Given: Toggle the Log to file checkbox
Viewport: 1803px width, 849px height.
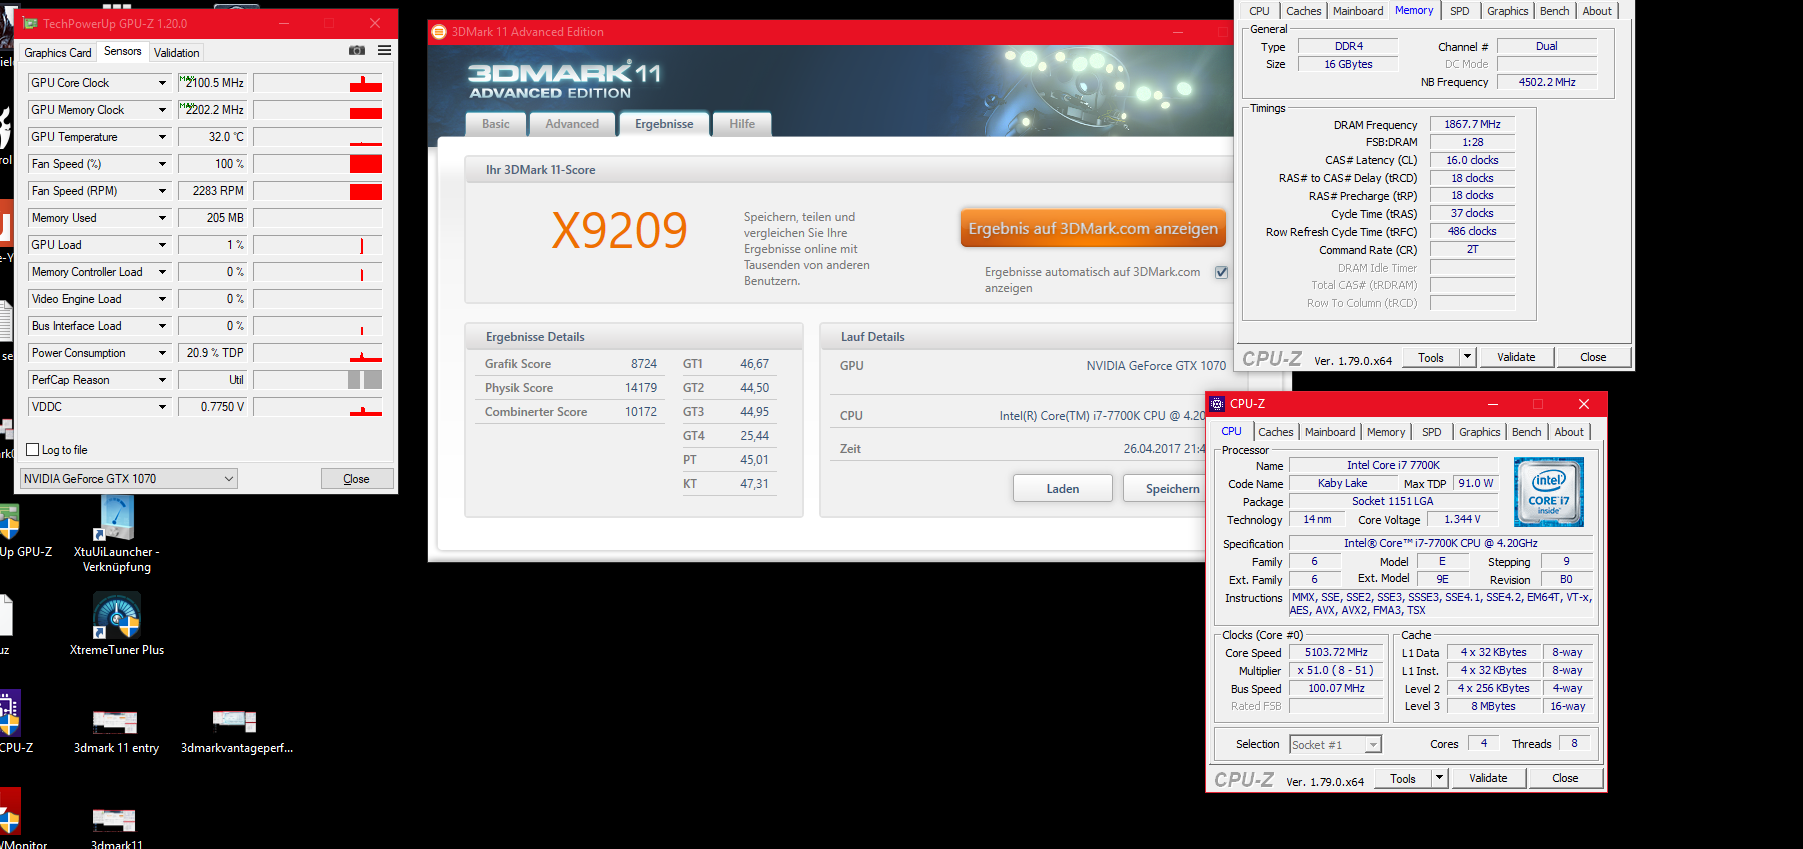Looking at the screenshot, I should [x=33, y=450].
